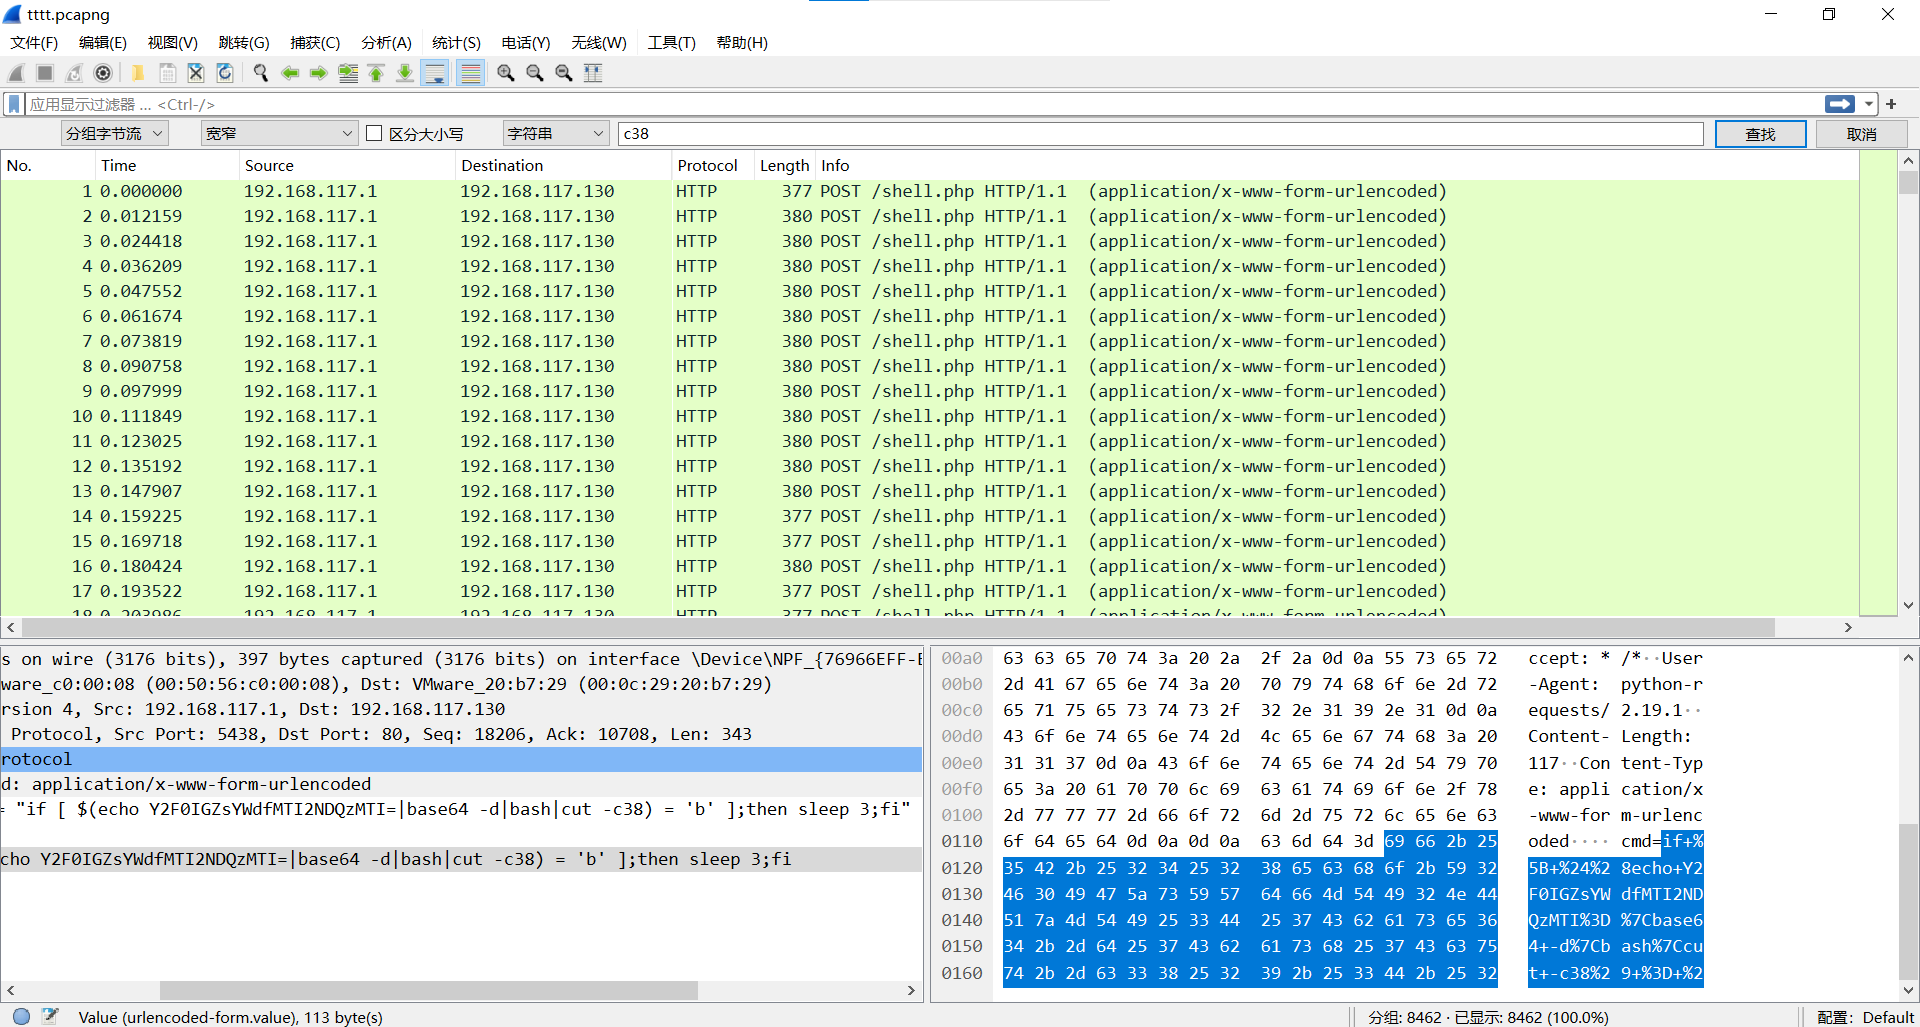
Task: Open capture file properties icon in status bar
Action: point(51,1016)
